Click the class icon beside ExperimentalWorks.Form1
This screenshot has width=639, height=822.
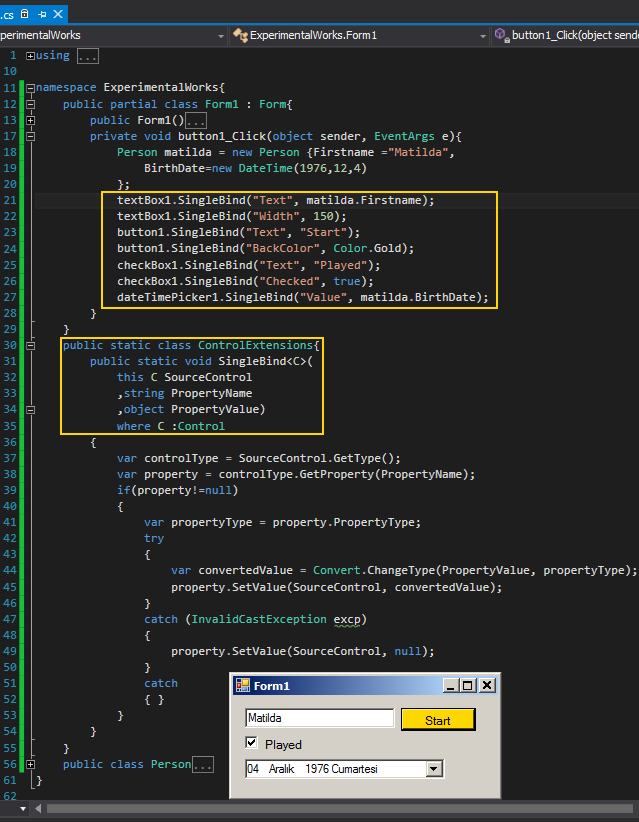click(x=240, y=35)
